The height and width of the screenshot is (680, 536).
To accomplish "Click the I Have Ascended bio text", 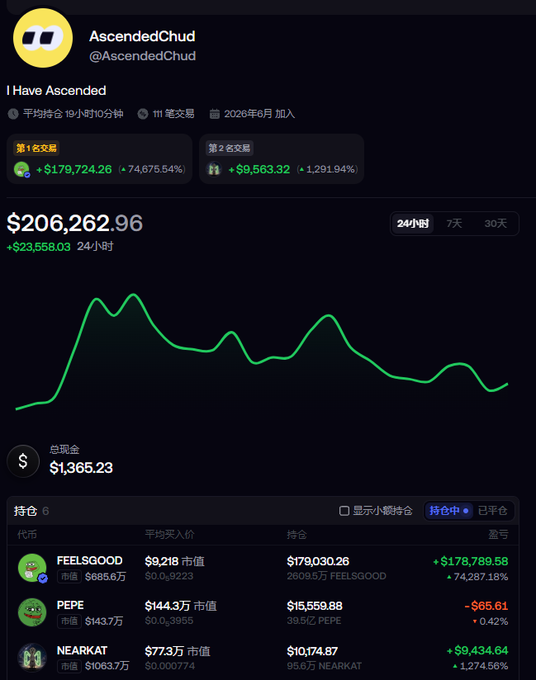I will tap(56, 91).
